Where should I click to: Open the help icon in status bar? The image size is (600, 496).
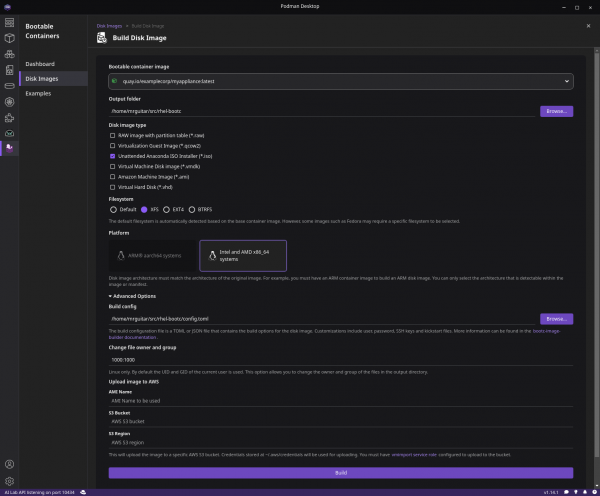594,492
